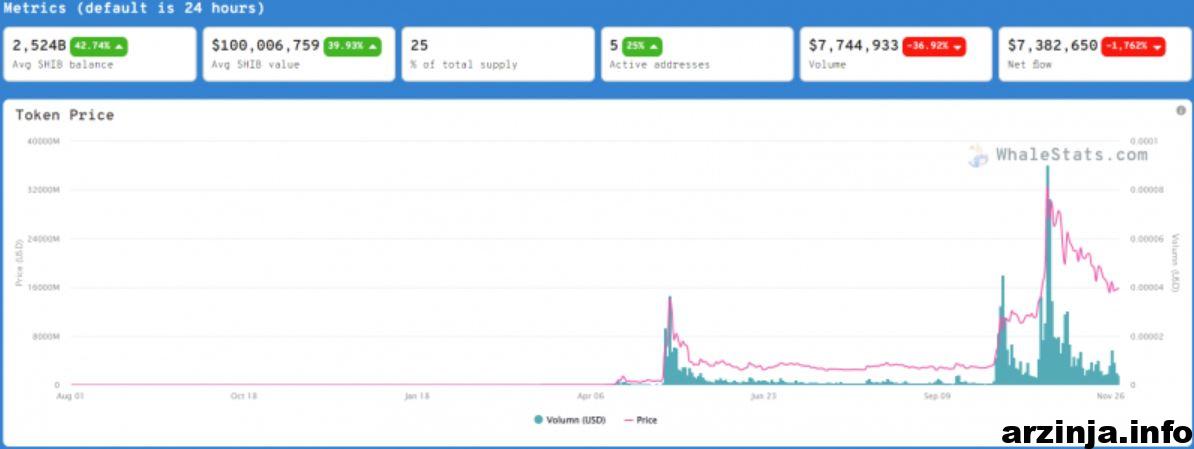Click the Metrics (default is 24 hours) heading

click(134, 9)
